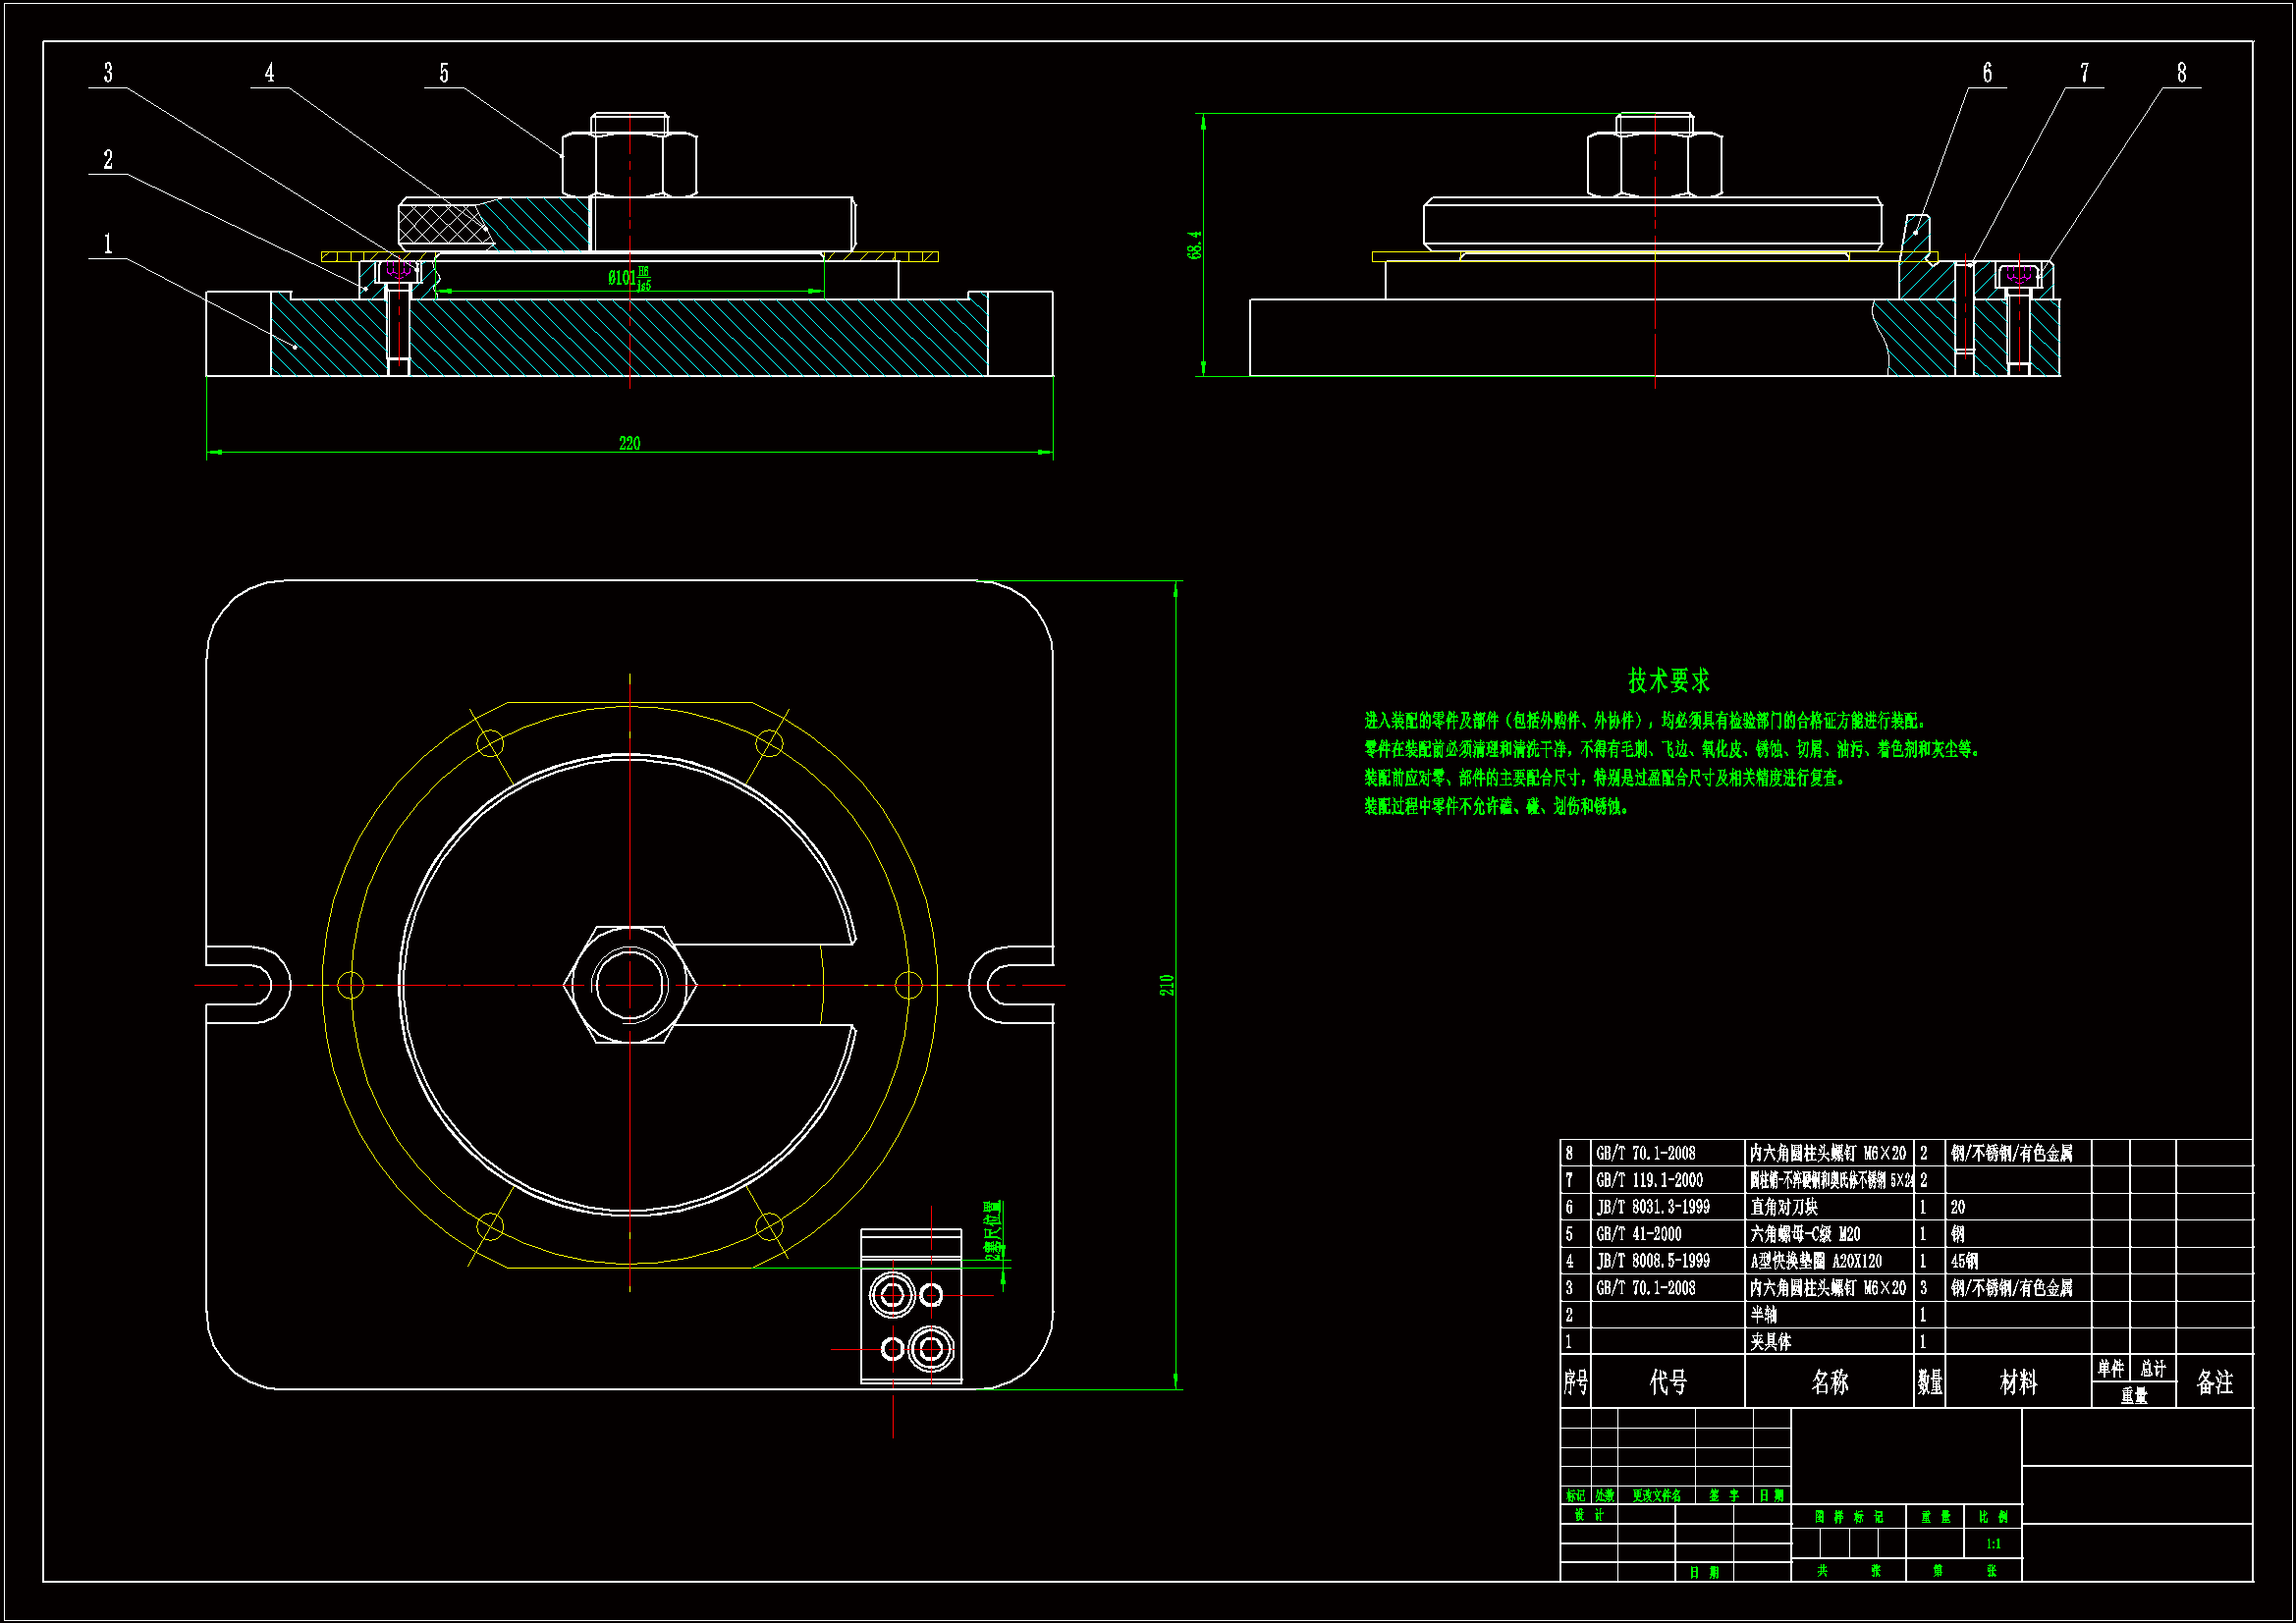Screen dimensions: 2296x1623
Task: Click part balloon number 1 label
Action: tap(108, 244)
